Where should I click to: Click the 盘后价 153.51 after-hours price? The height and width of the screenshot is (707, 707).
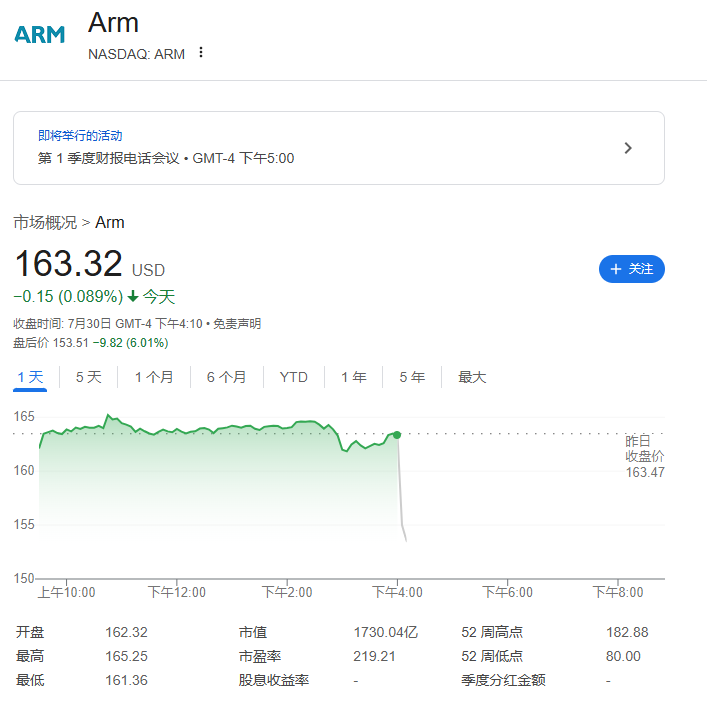pos(51,343)
